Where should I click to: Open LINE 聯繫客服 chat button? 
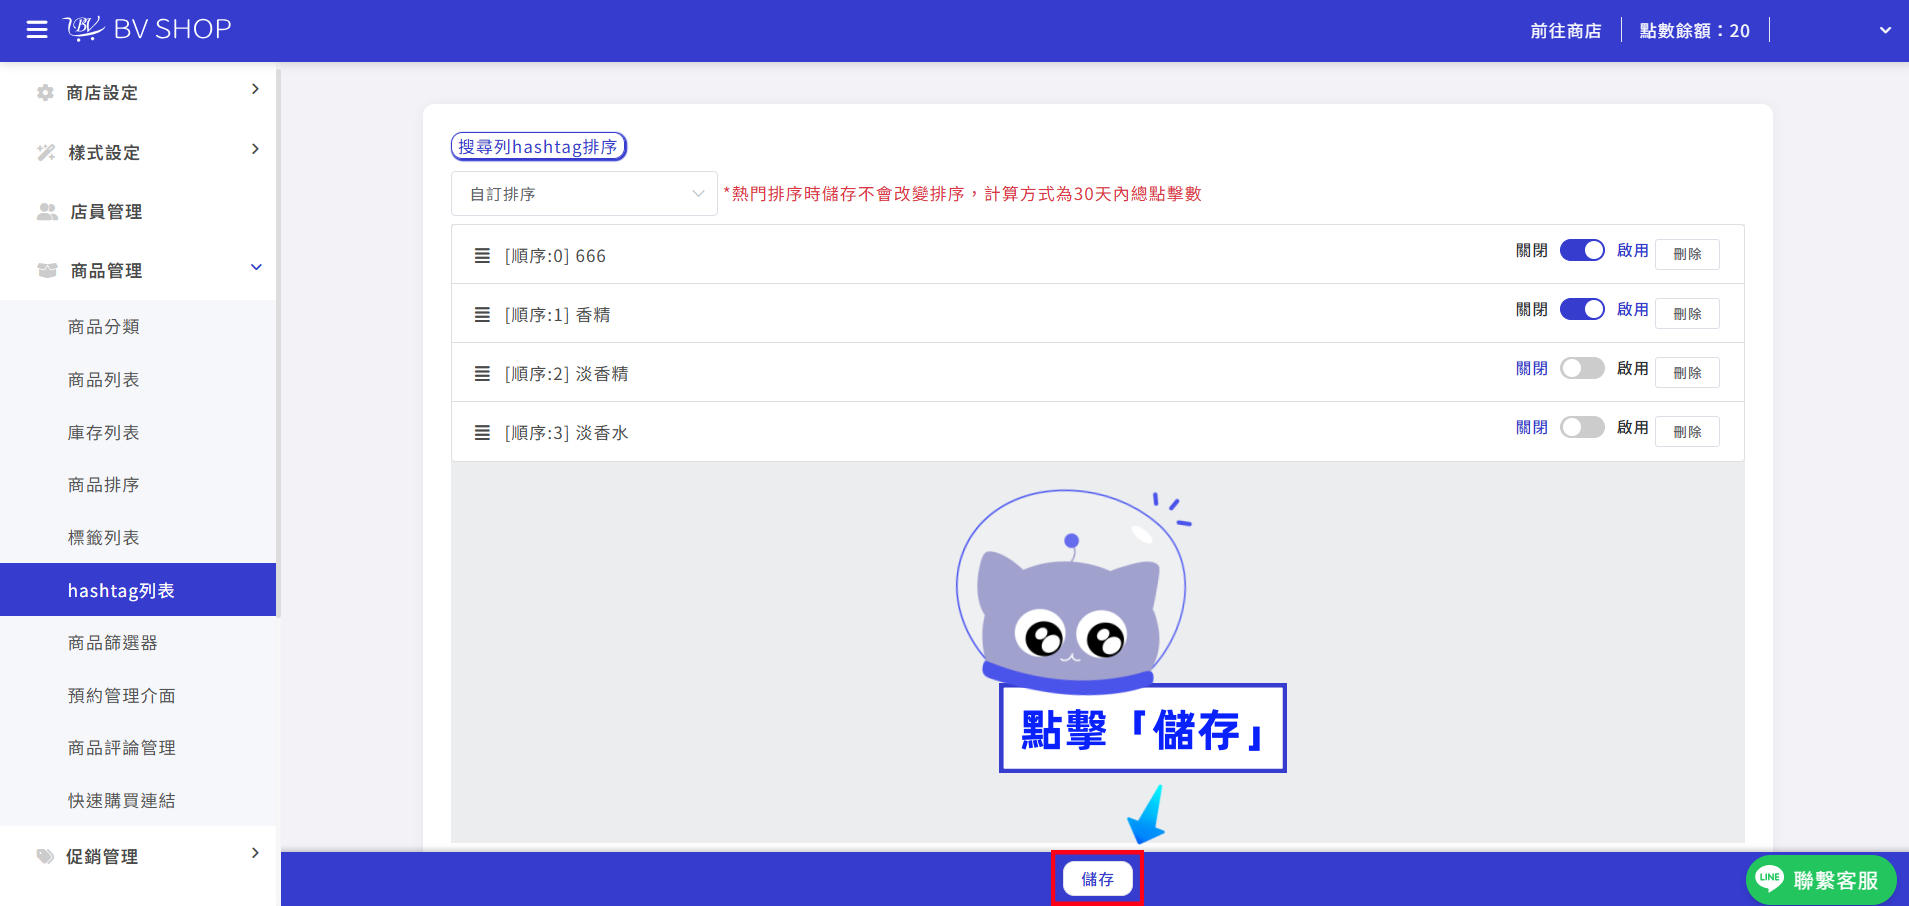[x=1821, y=880]
